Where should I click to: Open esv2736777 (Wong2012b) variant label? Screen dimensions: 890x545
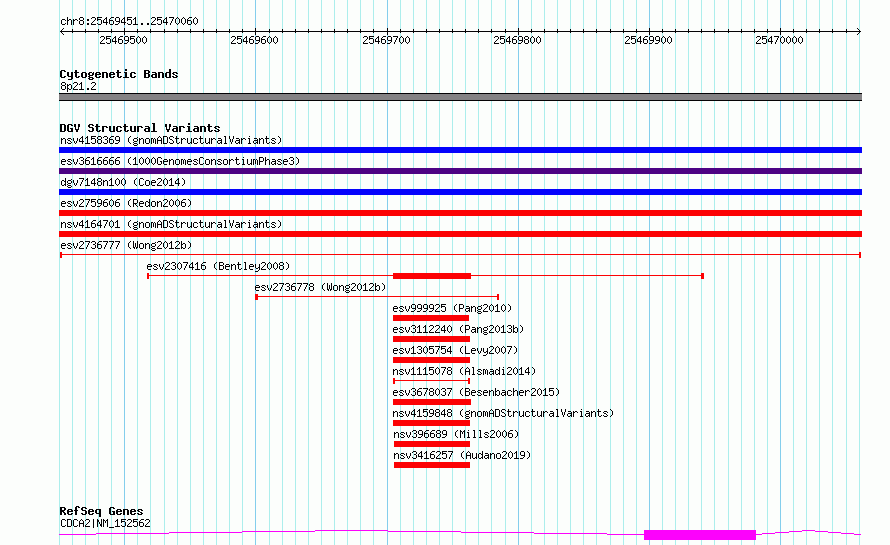(126, 245)
